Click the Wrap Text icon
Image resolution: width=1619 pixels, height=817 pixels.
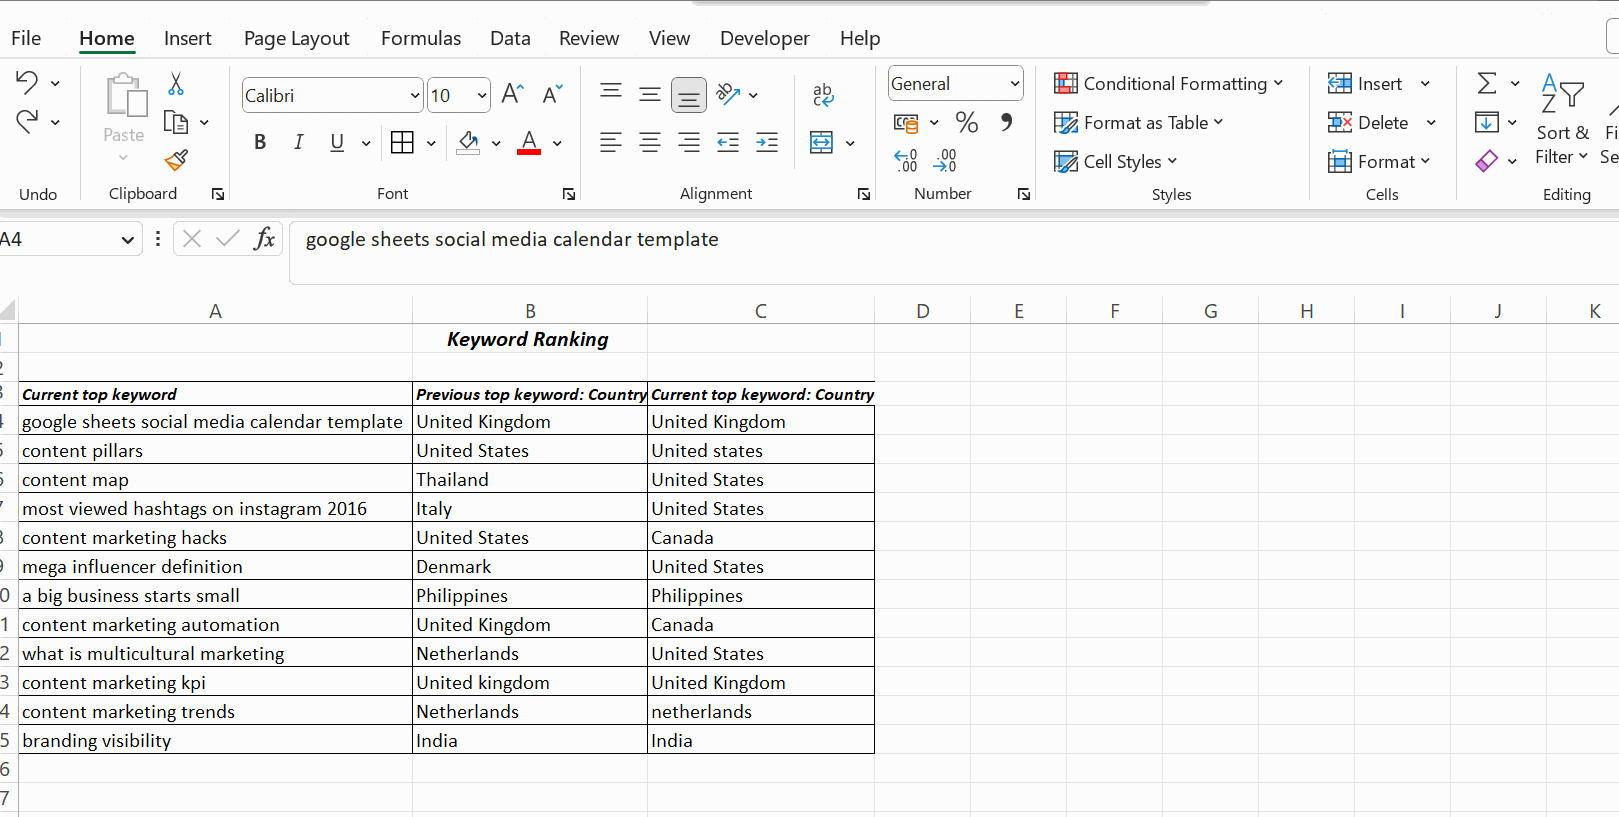(x=823, y=95)
